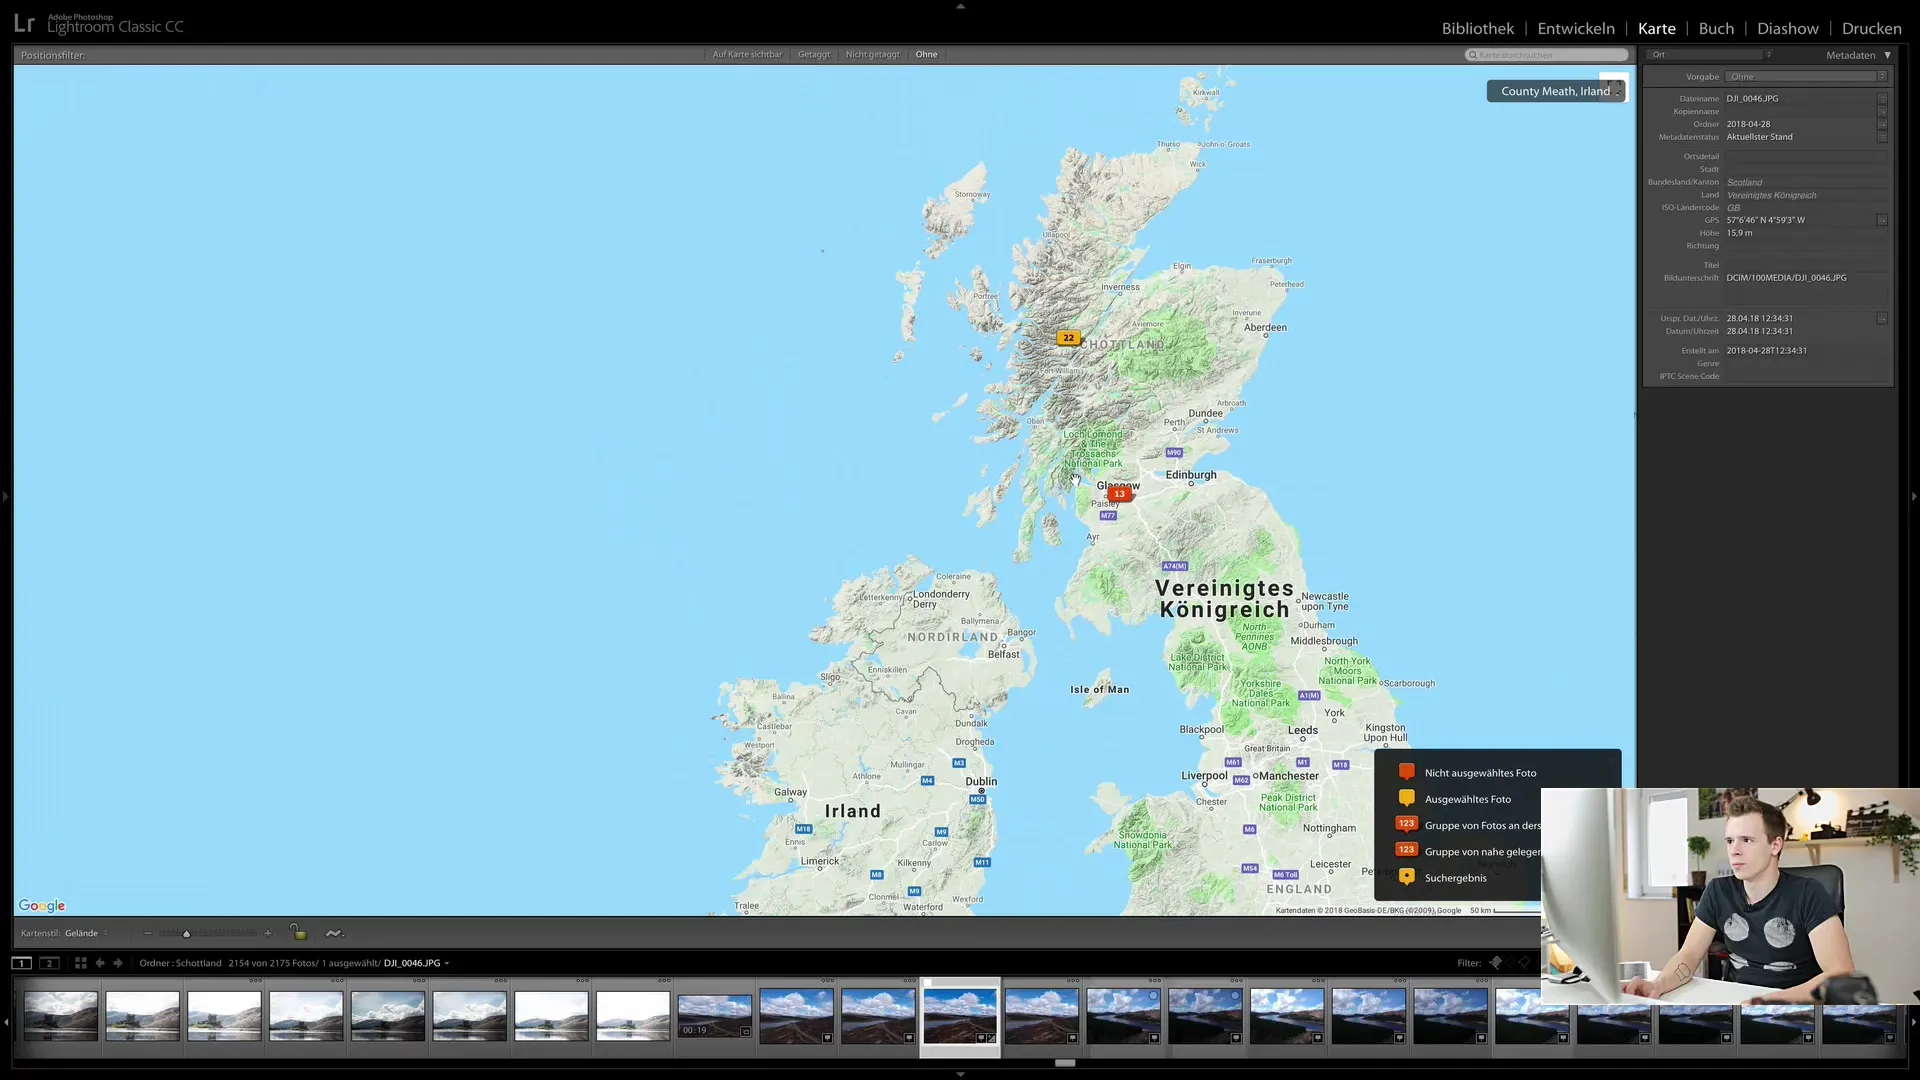Open the Buch module
Image resolution: width=1920 pixels, height=1080 pixels.
point(1716,28)
